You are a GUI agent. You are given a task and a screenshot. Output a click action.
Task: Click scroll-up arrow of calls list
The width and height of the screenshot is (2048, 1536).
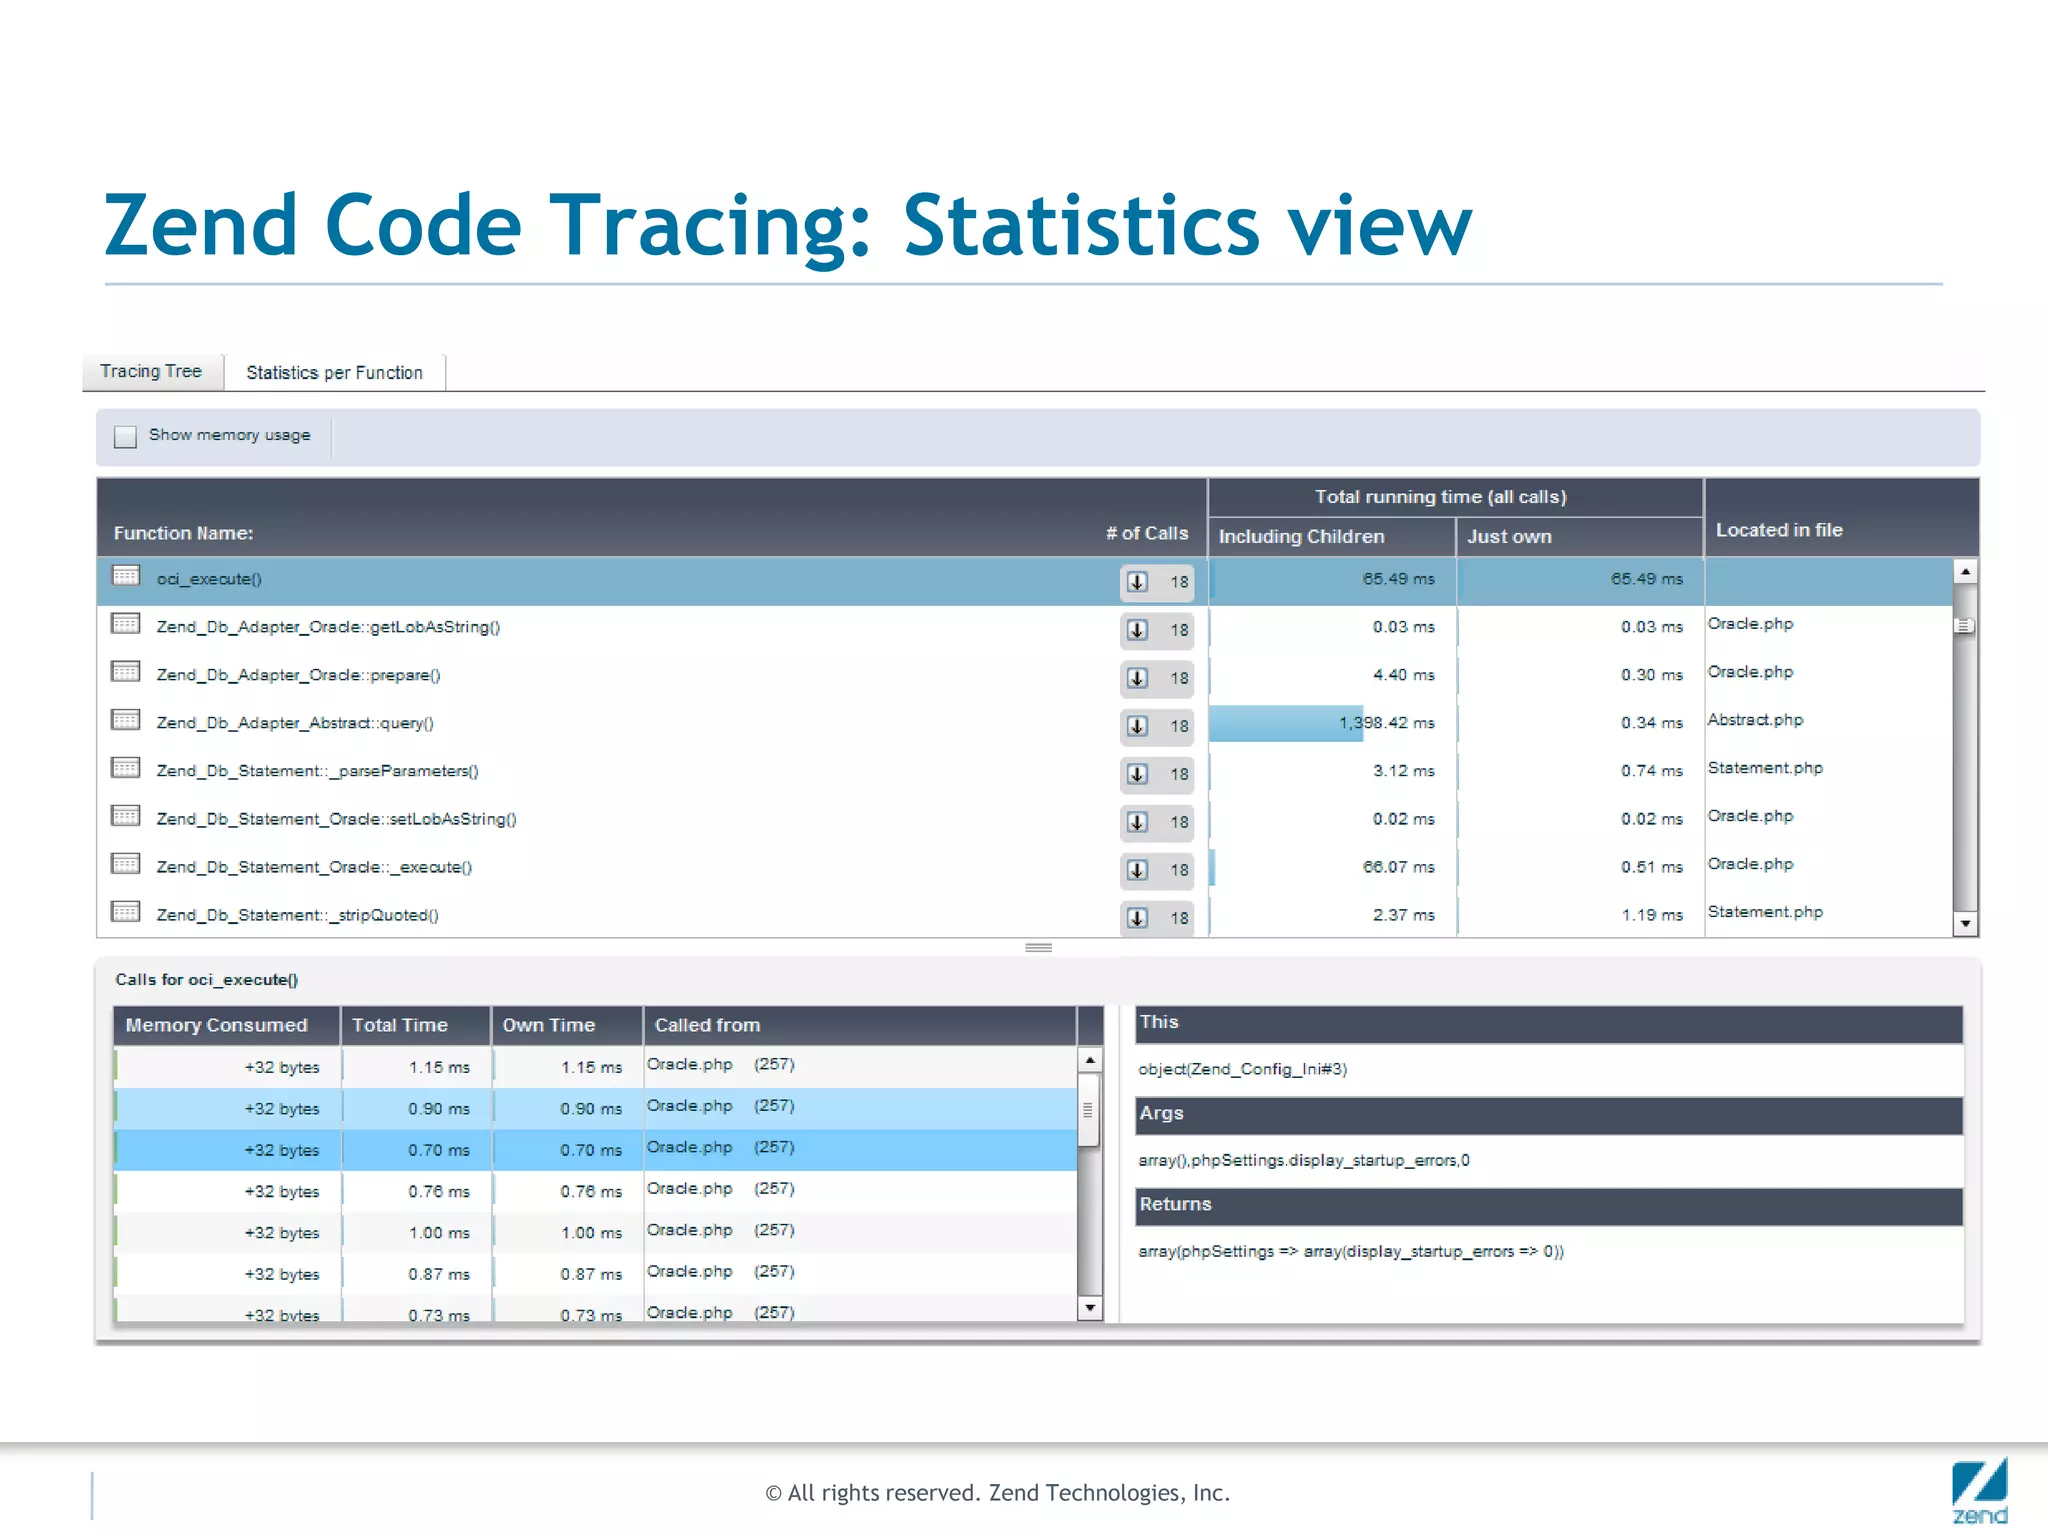tap(1090, 1059)
